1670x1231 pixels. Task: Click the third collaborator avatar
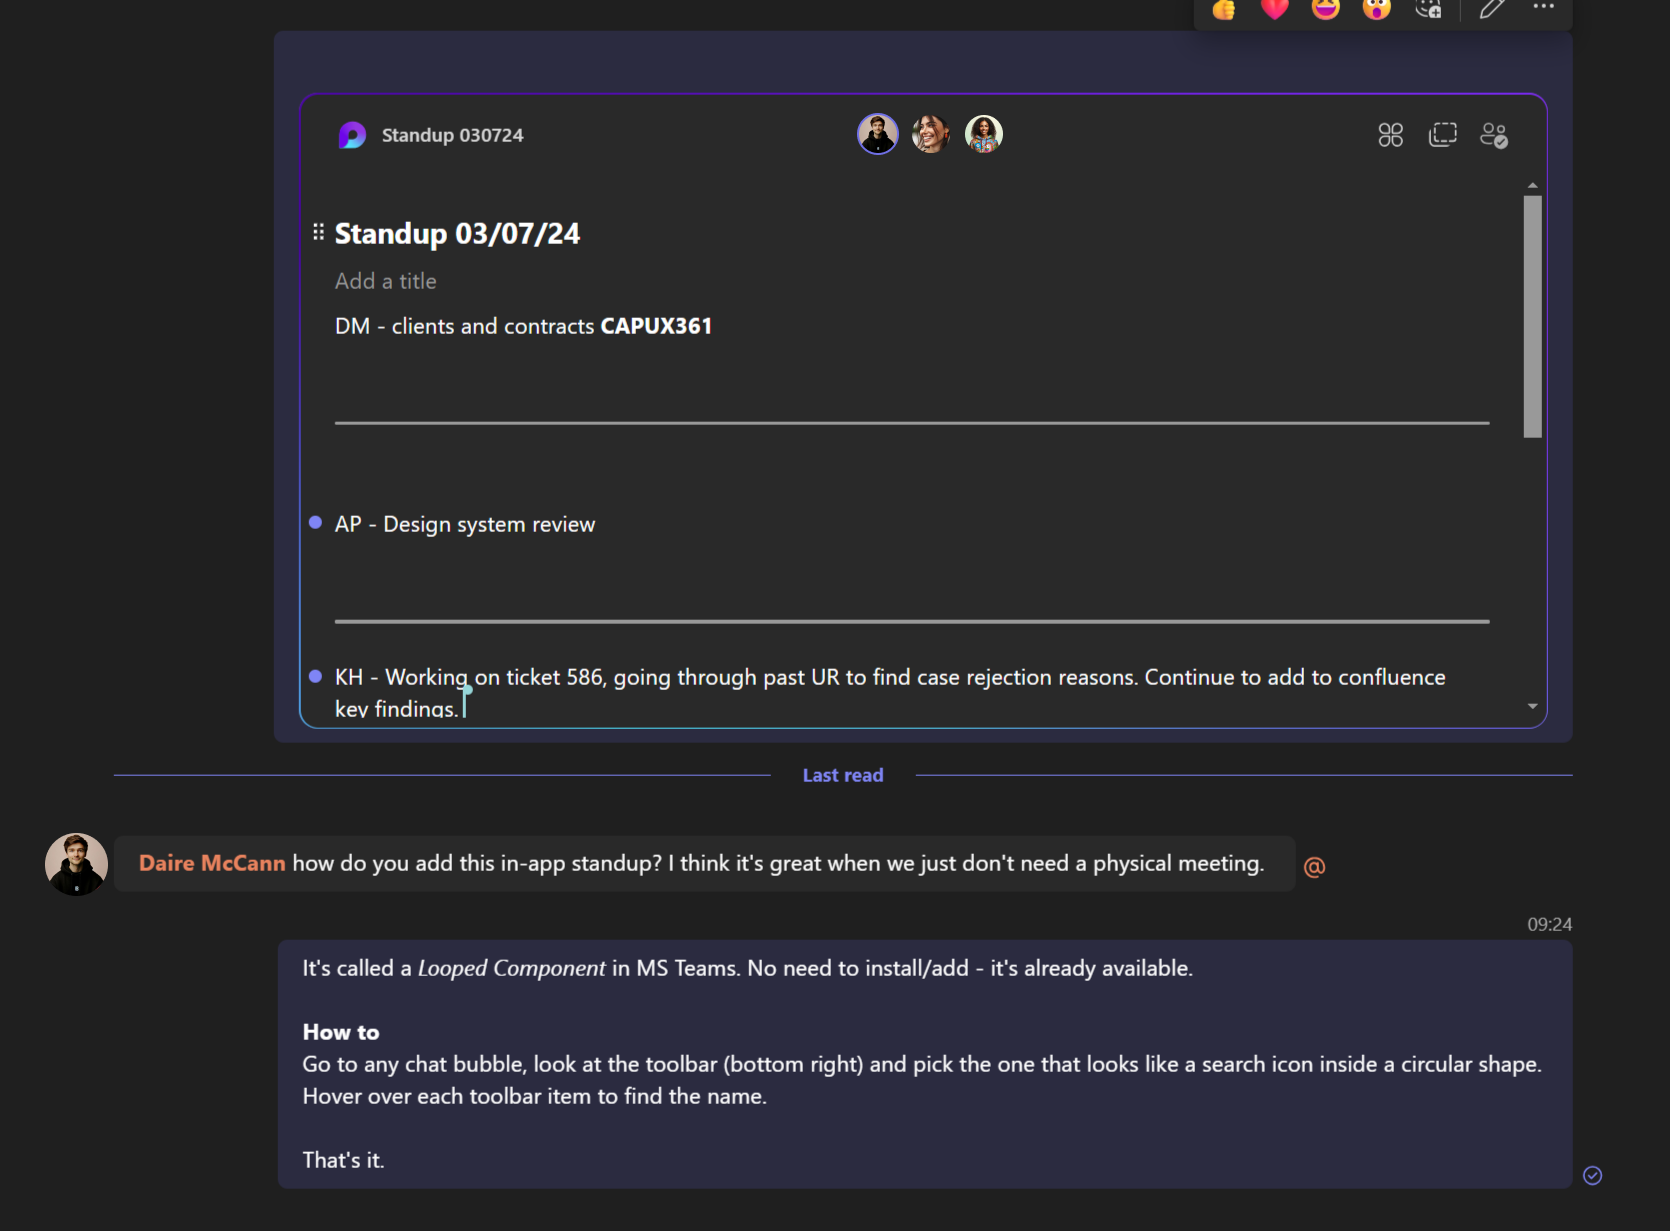984,134
